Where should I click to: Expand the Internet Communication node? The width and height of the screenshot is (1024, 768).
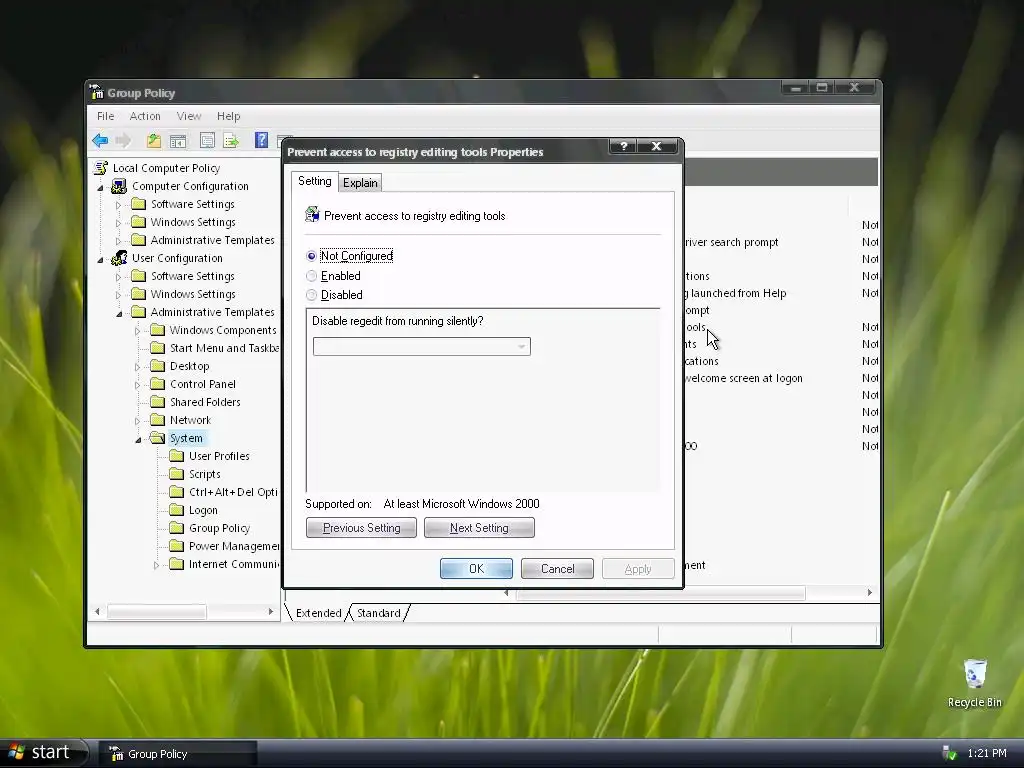pyautogui.click(x=156, y=565)
